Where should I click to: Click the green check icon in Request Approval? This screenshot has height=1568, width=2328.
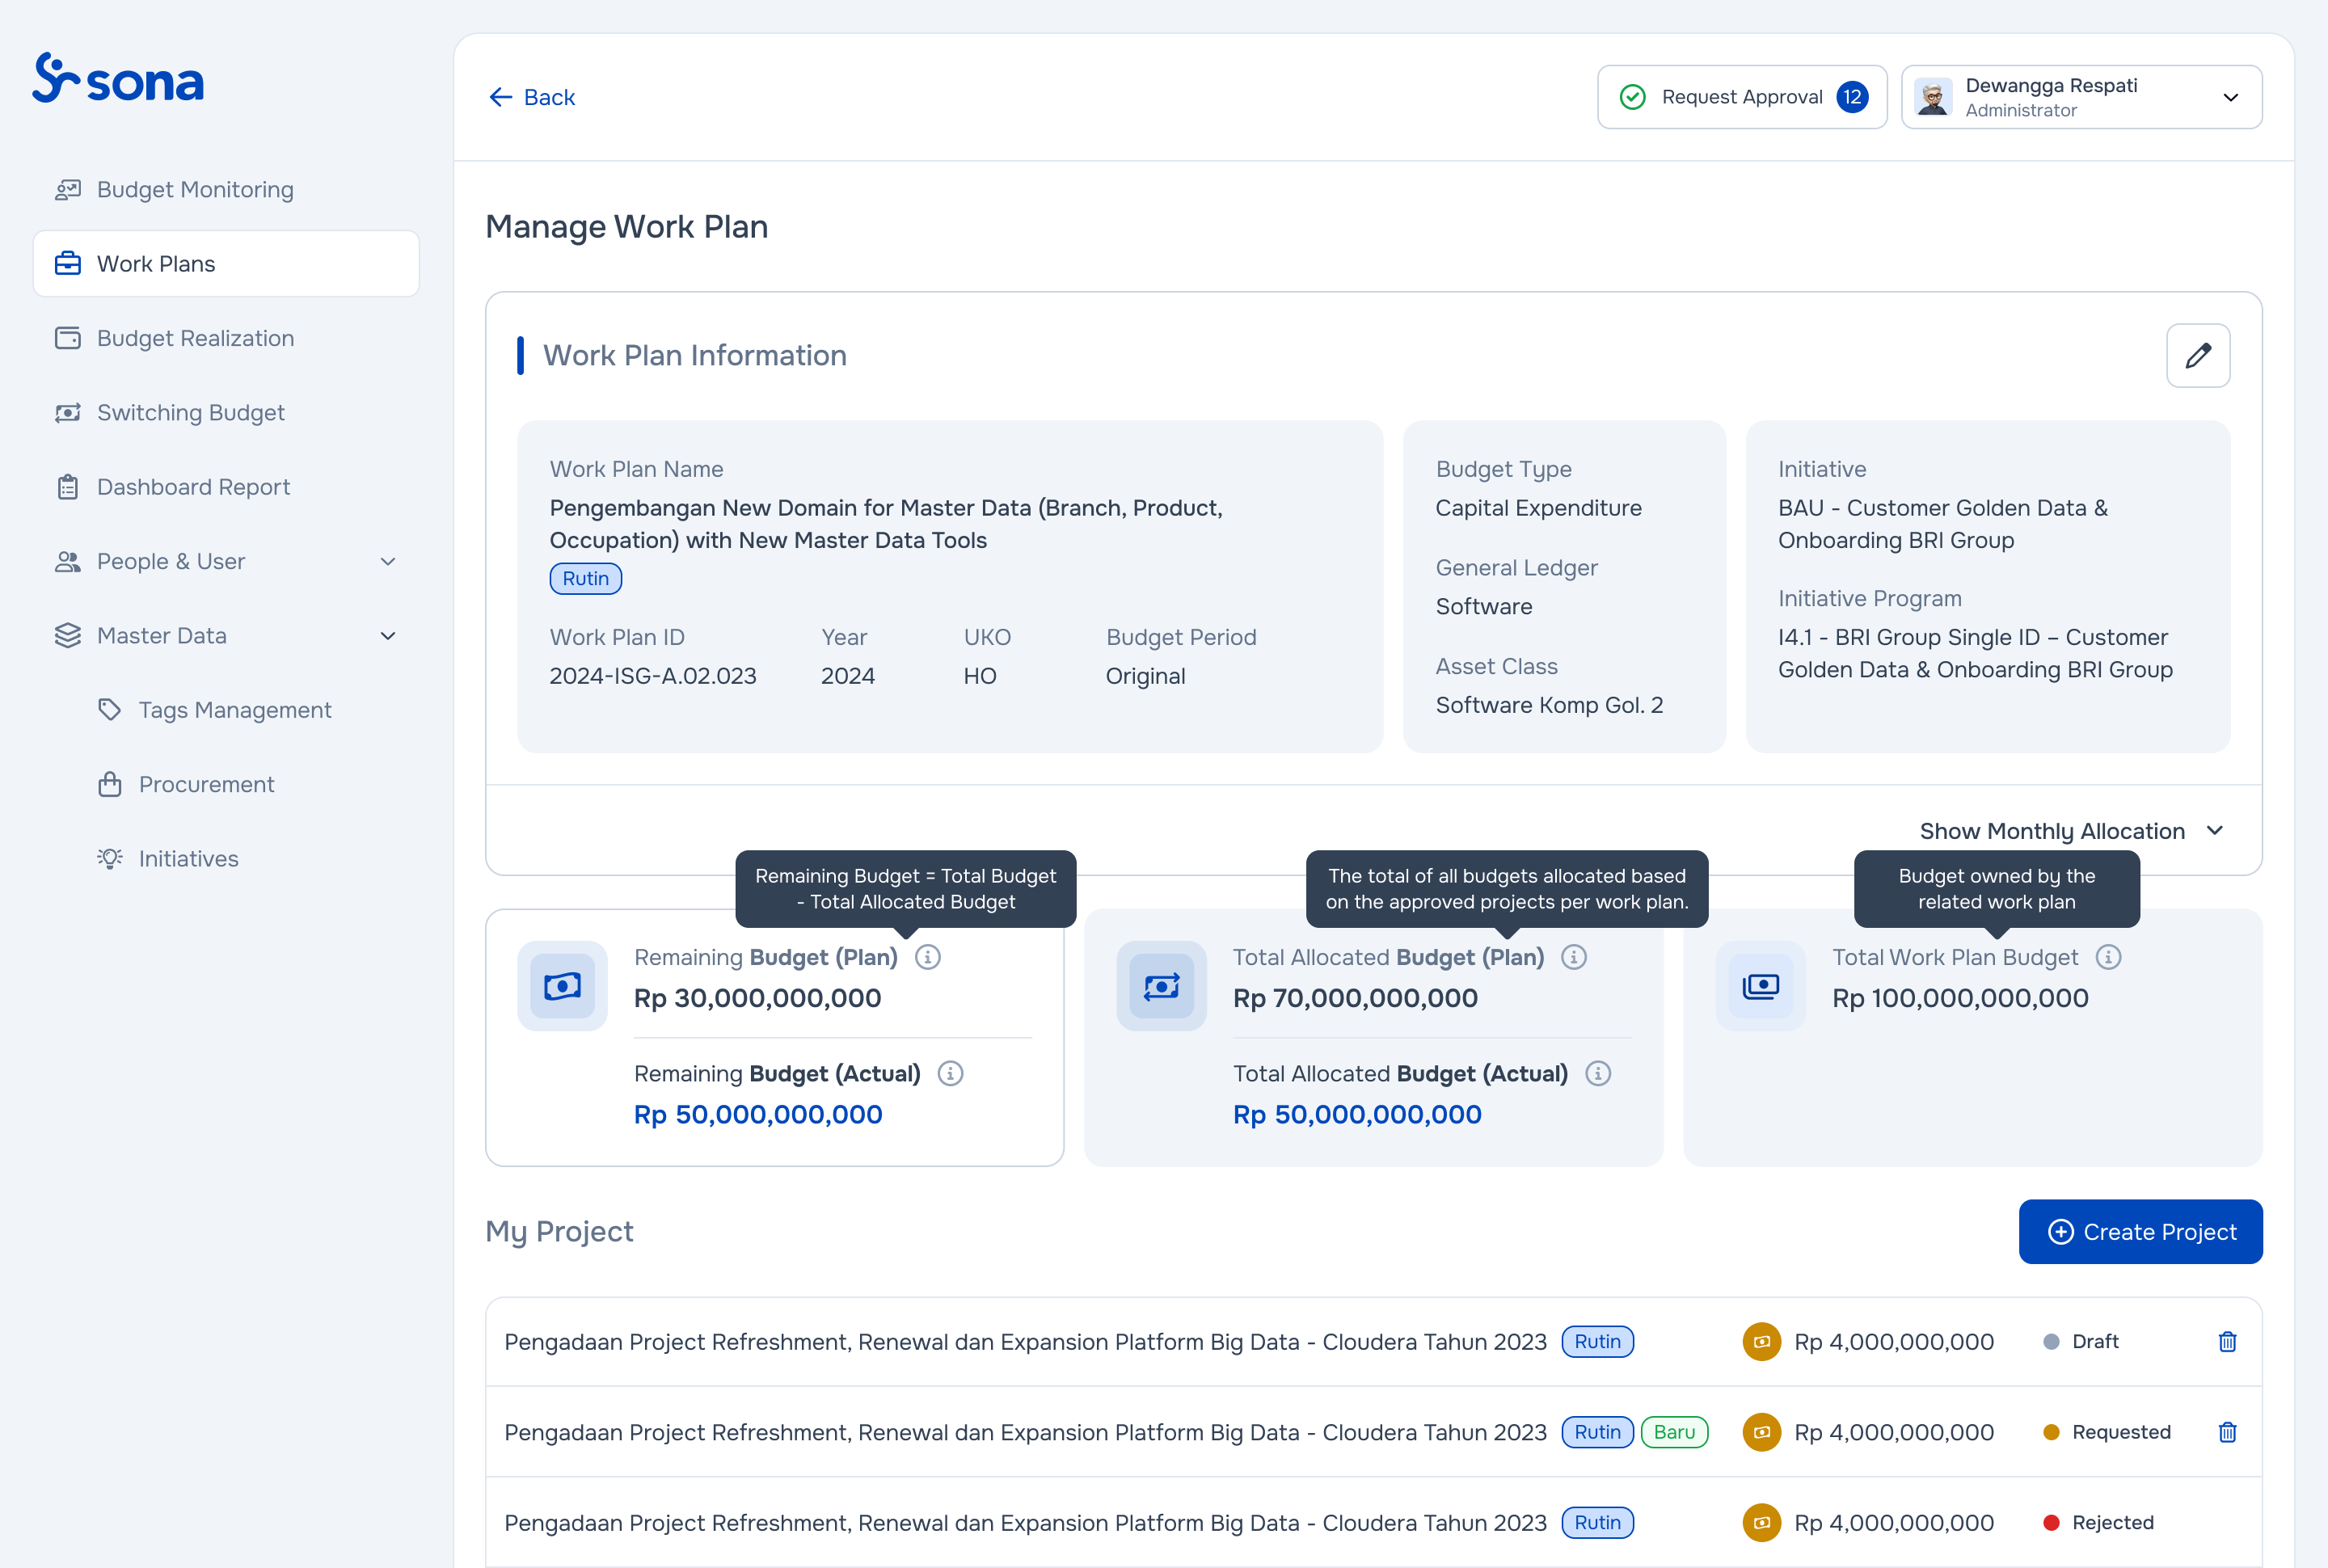point(1632,97)
